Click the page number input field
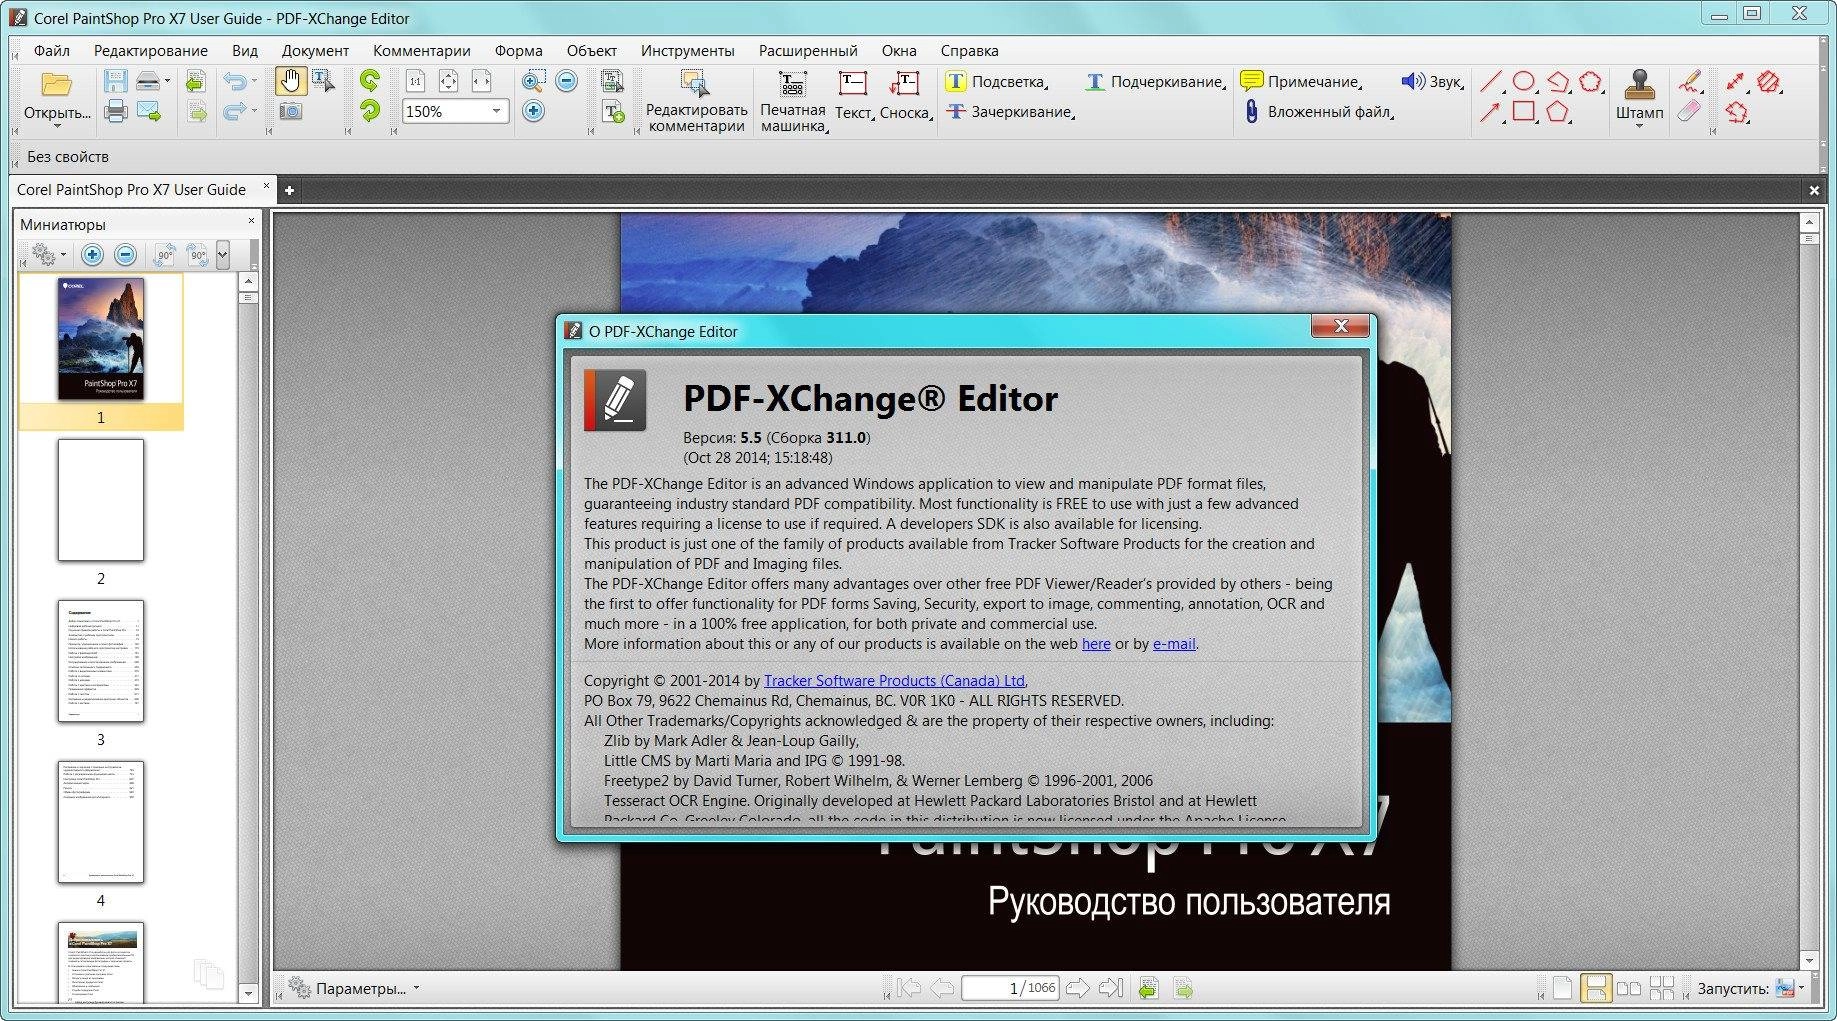This screenshot has height=1021, width=1837. tap(1010, 988)
